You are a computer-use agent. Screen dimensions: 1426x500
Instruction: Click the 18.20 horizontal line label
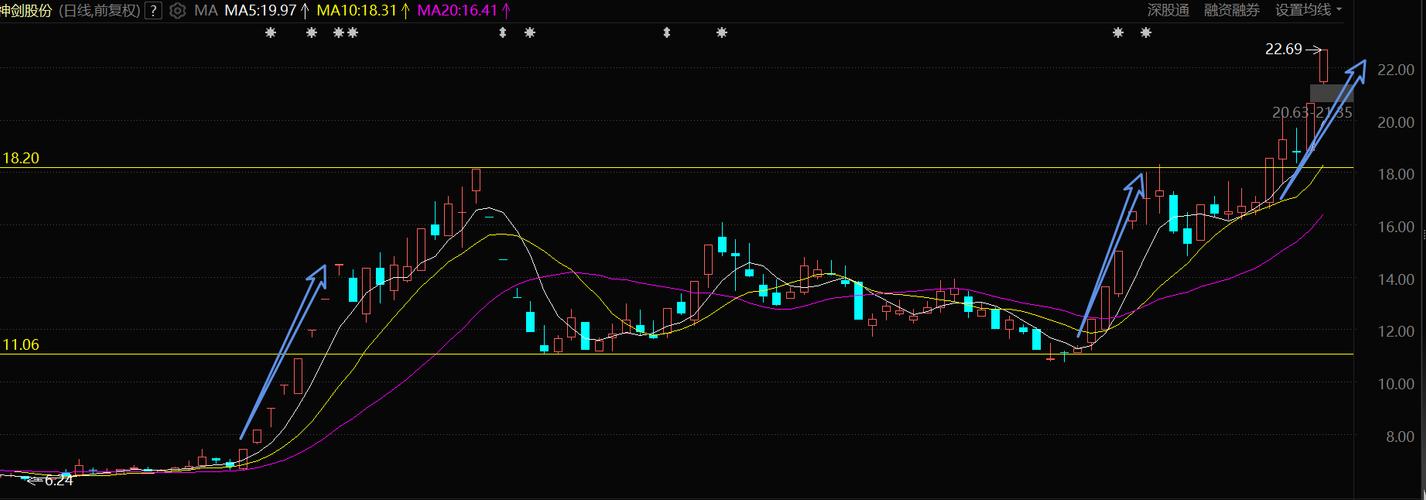[20, 158]
